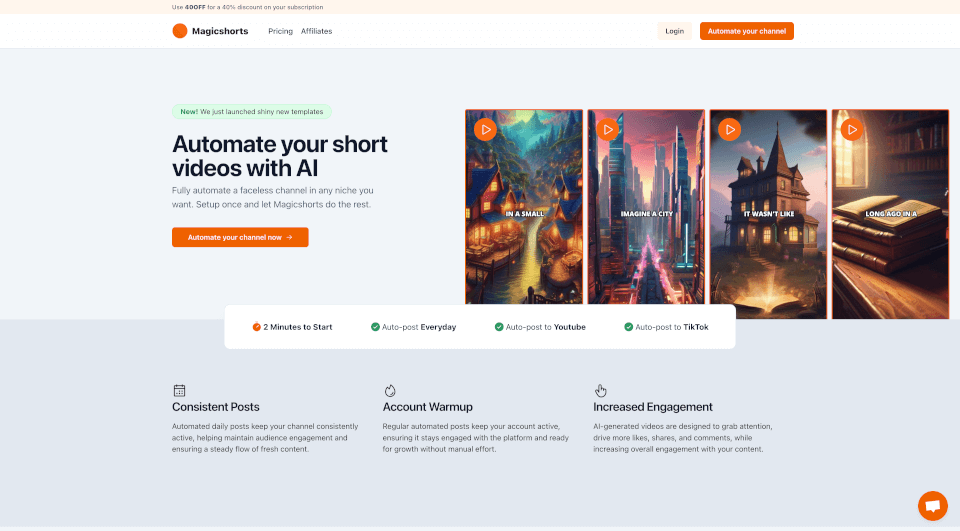
Task: Click the calendar icon above Consistent Posts
Action: coord(179,390)
